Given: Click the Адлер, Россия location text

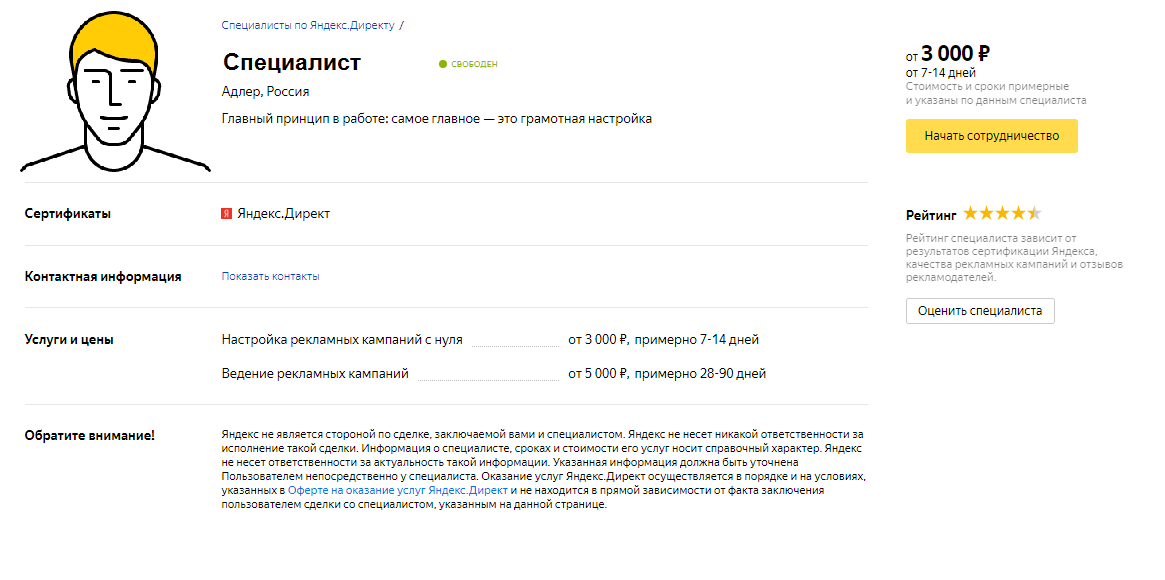Looking at the screenshot, I should coord(265,92).
